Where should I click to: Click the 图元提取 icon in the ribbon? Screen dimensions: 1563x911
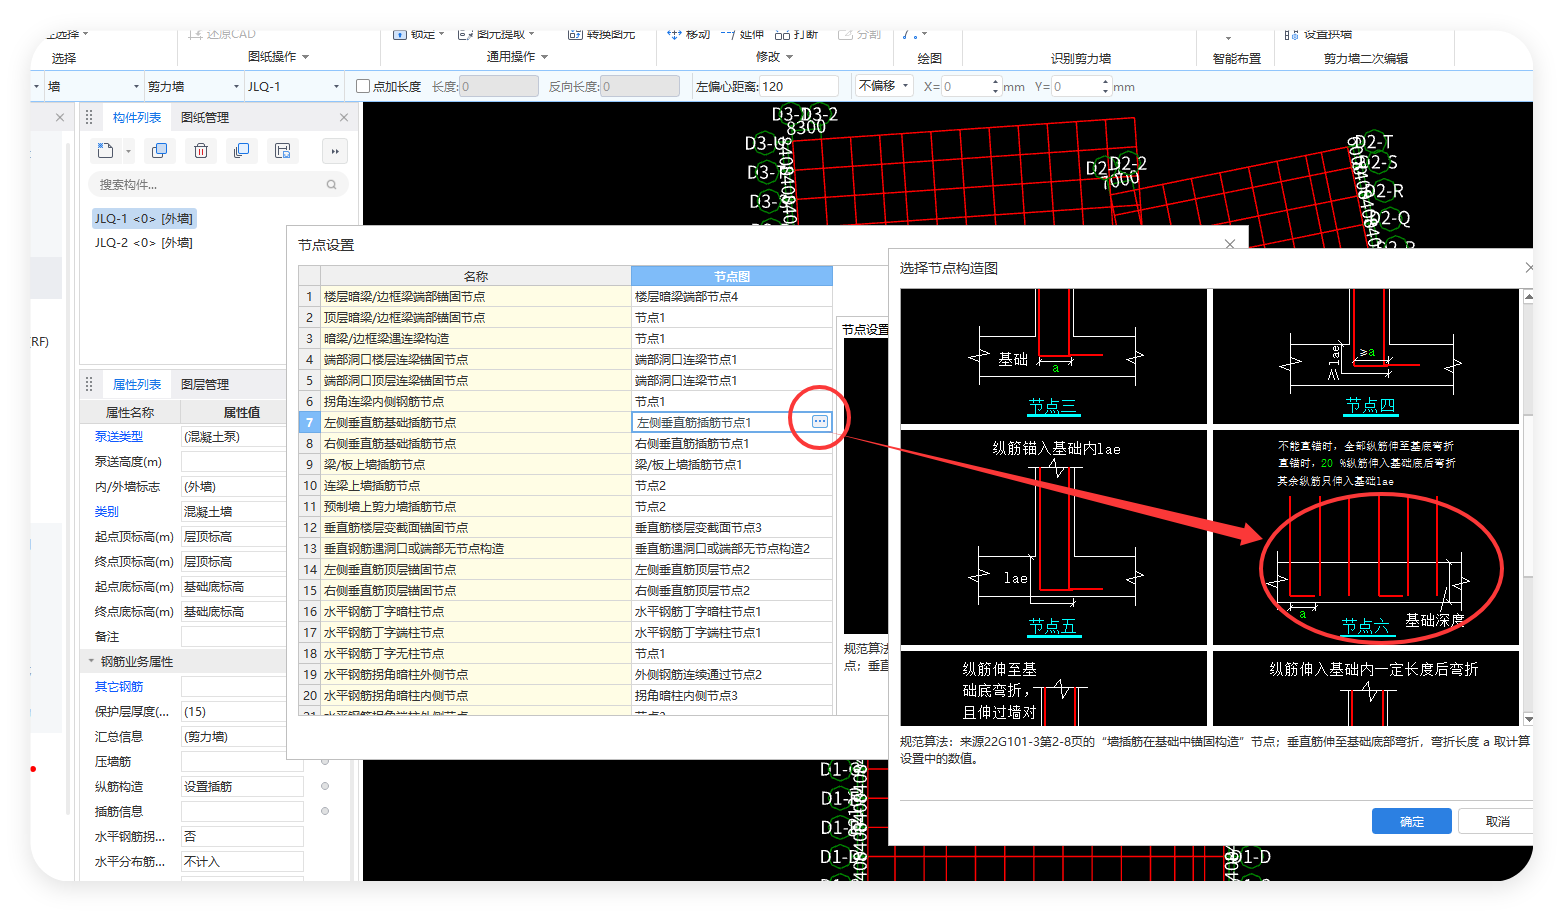click(465, 35)
